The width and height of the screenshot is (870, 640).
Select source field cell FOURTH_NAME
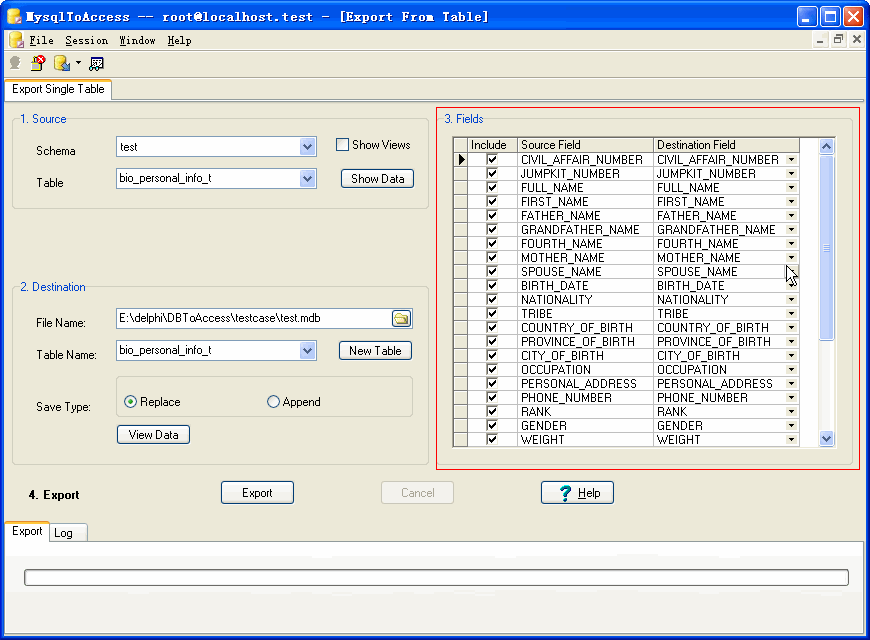[x=585, y=244]
